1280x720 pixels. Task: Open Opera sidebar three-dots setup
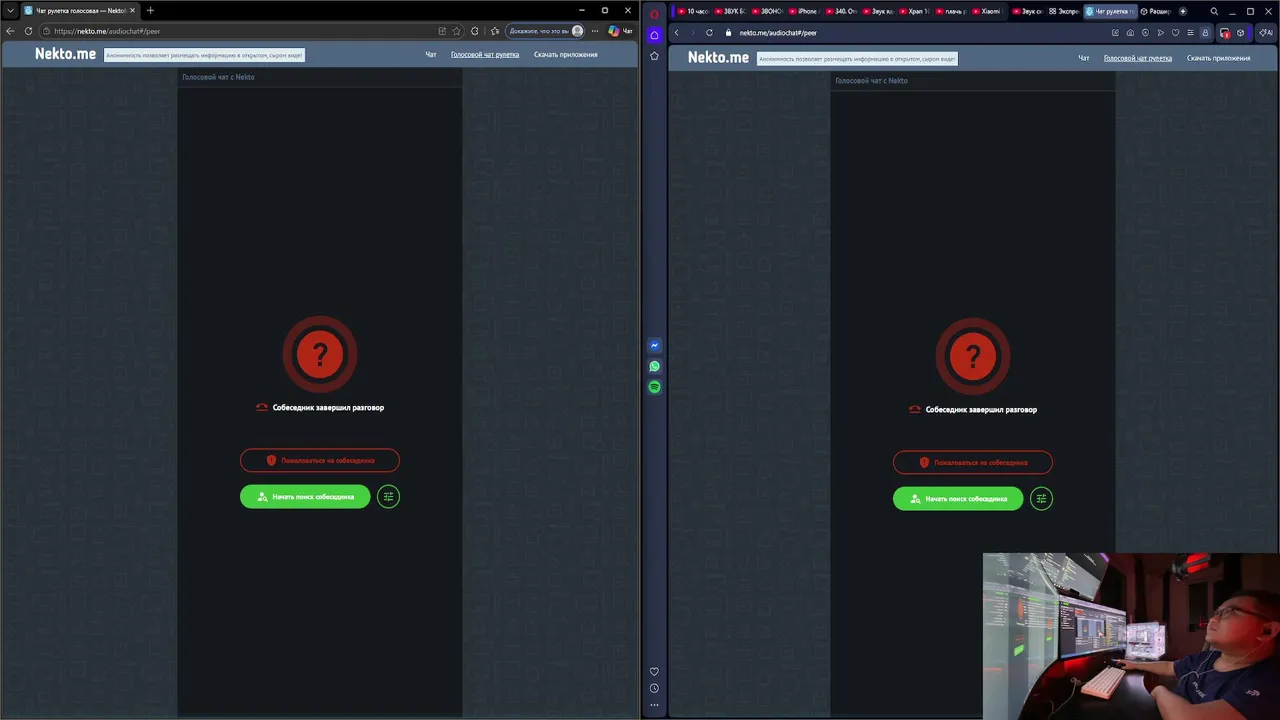654,705
